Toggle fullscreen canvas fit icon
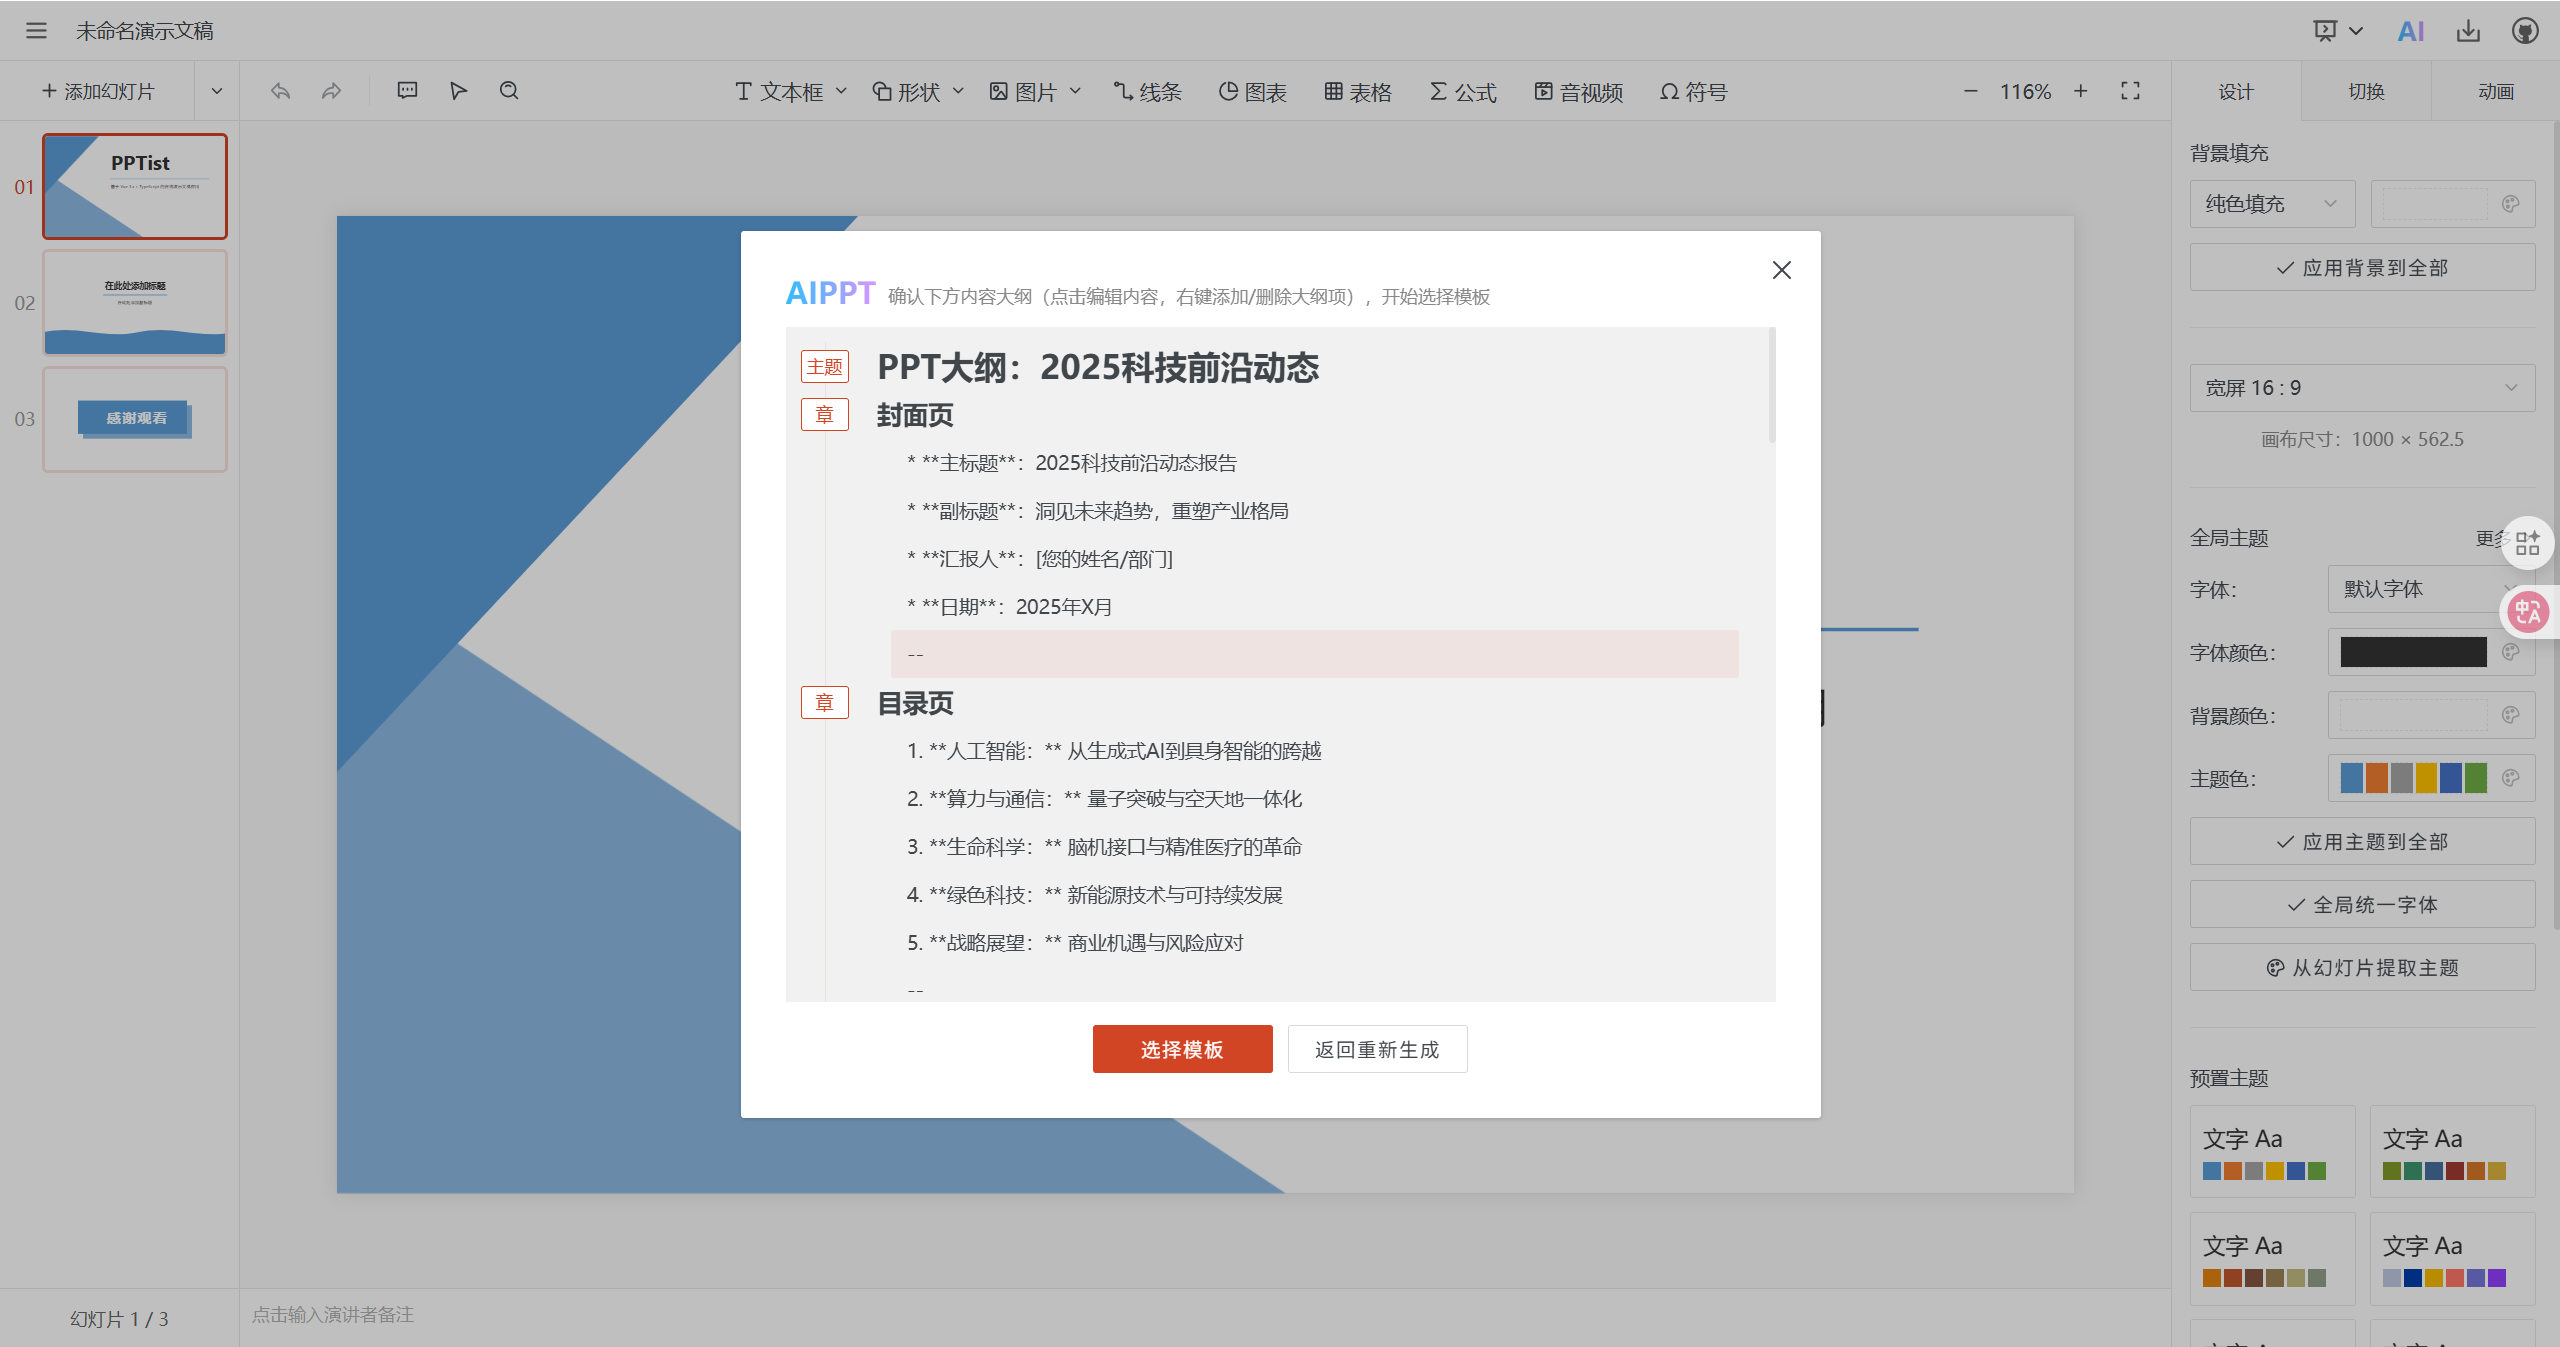The image size is (2560, 1347). coord(2130,91)
